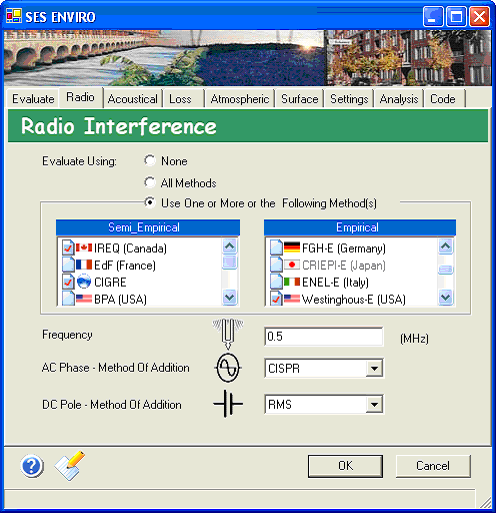Open the blue question mark help icon
Viewport: 496px width, 513px height.
pyautogui.click(x=32, y=466)
